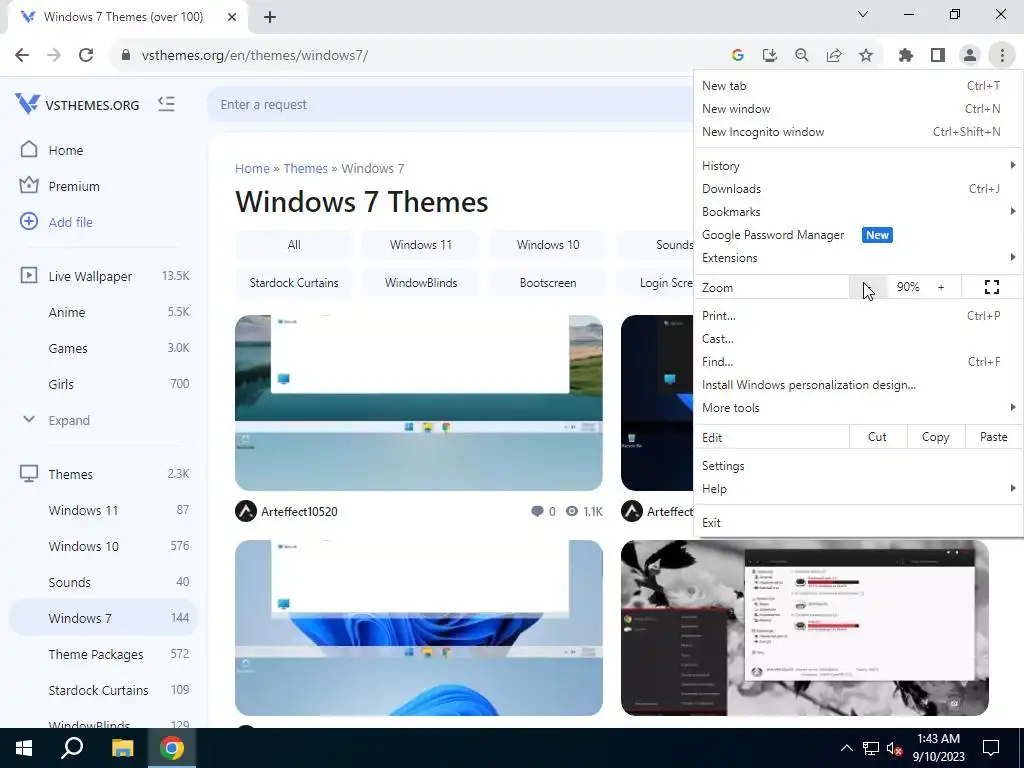Click the Arteffect10520 avatar icon
This screenshot has width=1024, height=768.
point(246,511)
